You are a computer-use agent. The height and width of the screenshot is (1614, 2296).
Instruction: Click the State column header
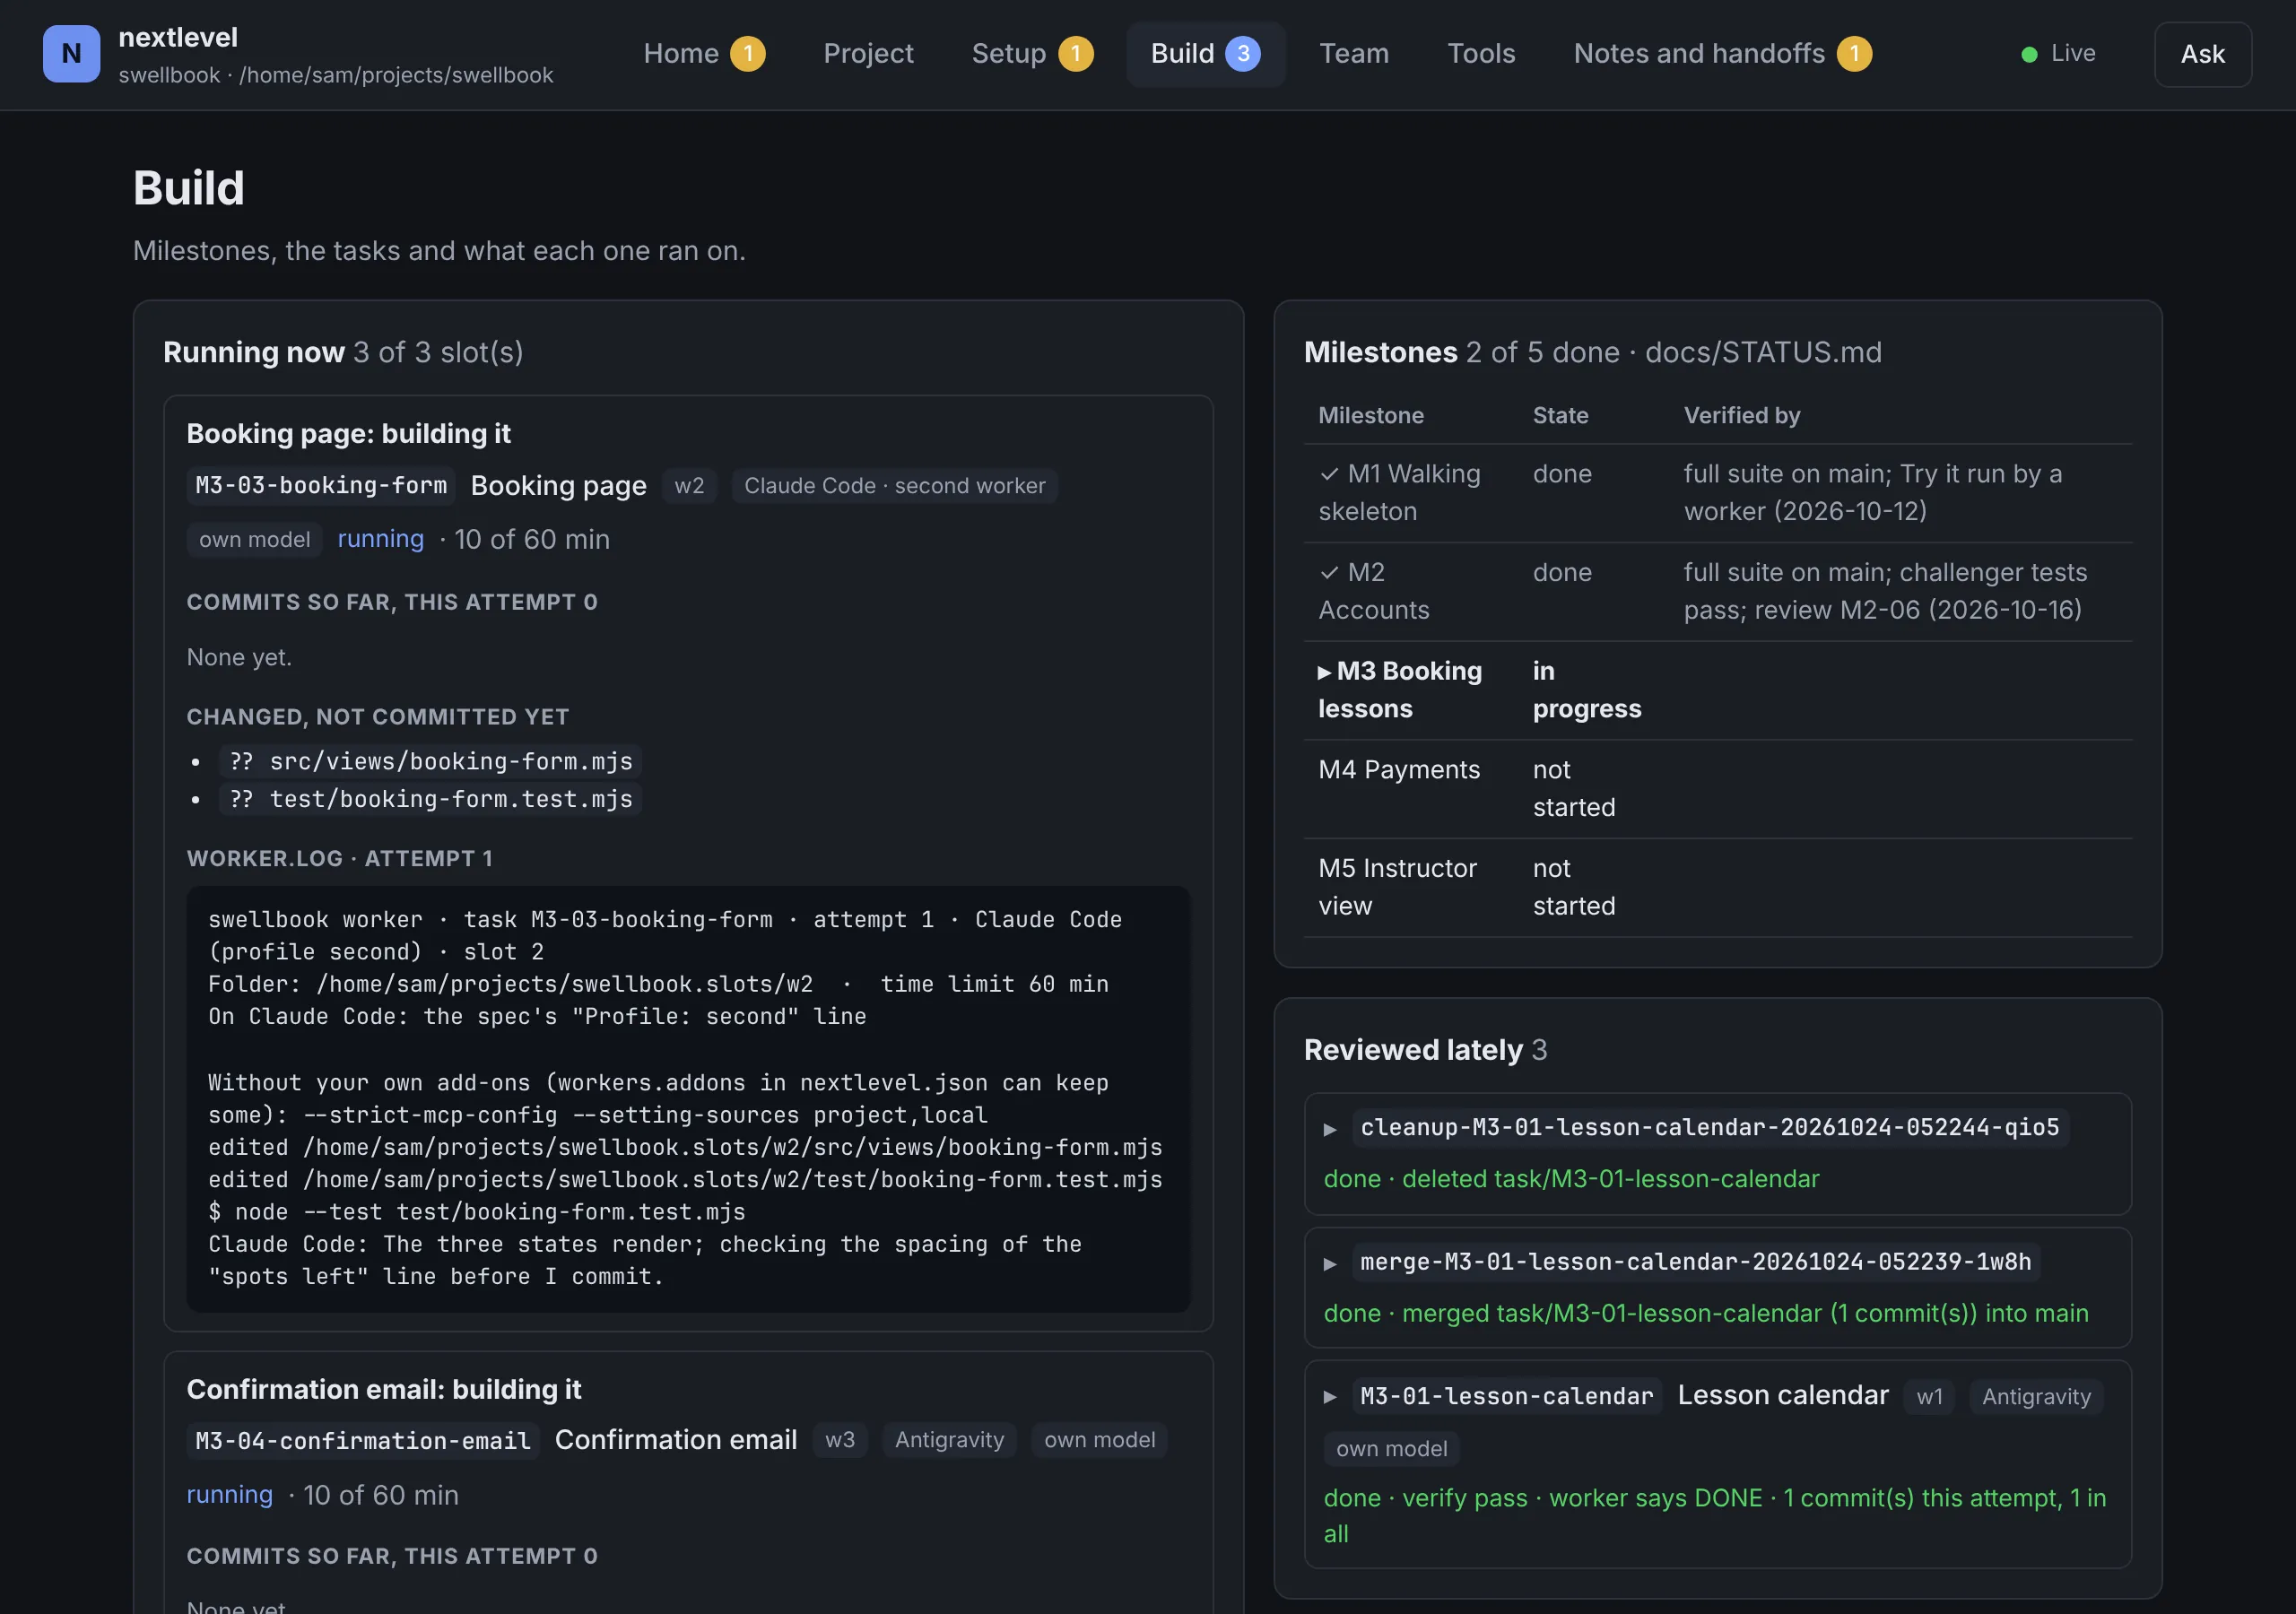1560,416
